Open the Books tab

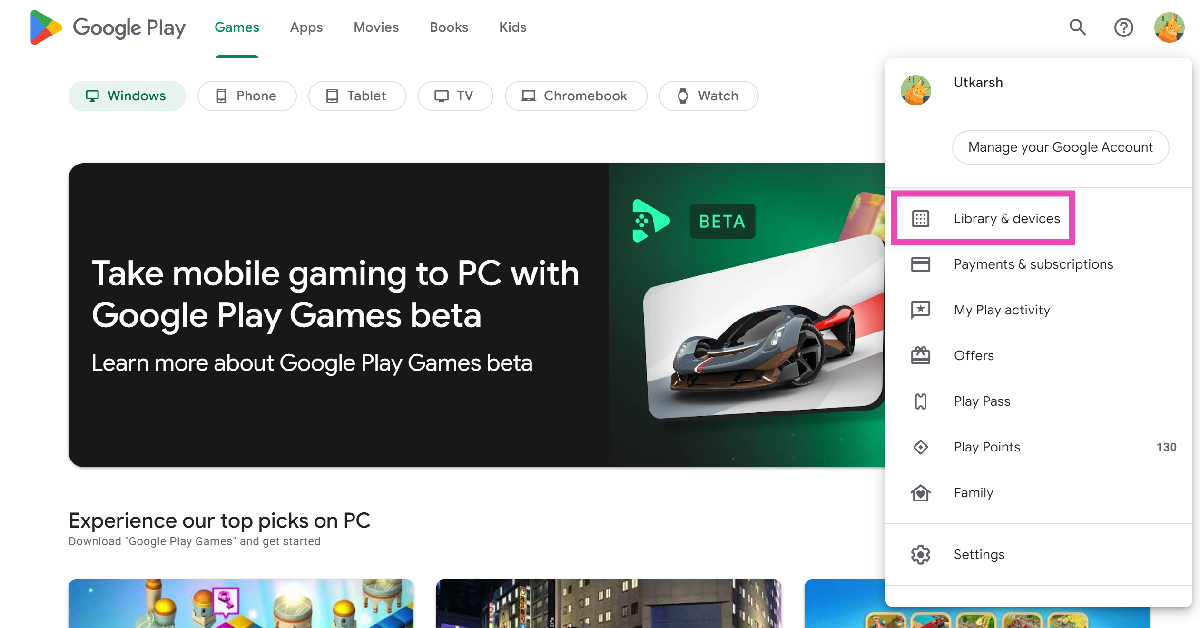point(449,28)
